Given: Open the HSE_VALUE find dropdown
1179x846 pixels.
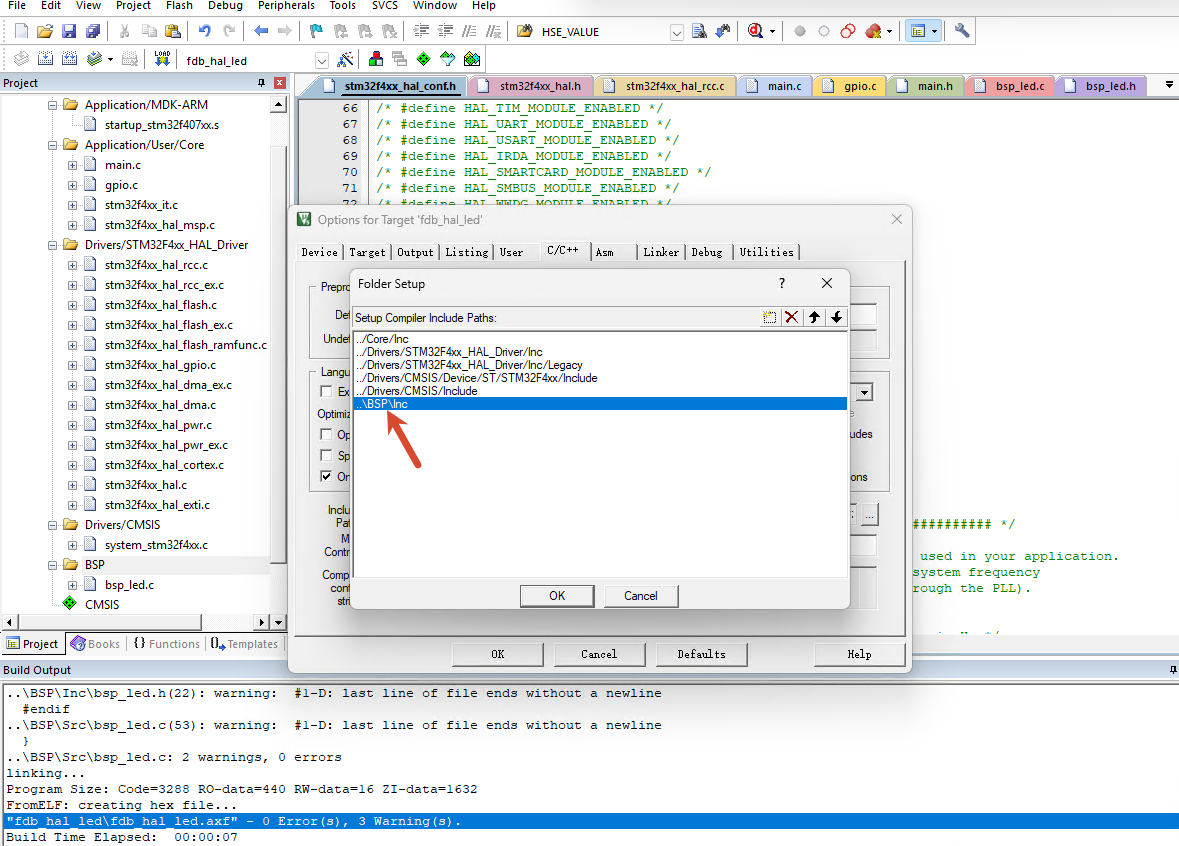Looking at the screenshot, I should coord(677,32).
